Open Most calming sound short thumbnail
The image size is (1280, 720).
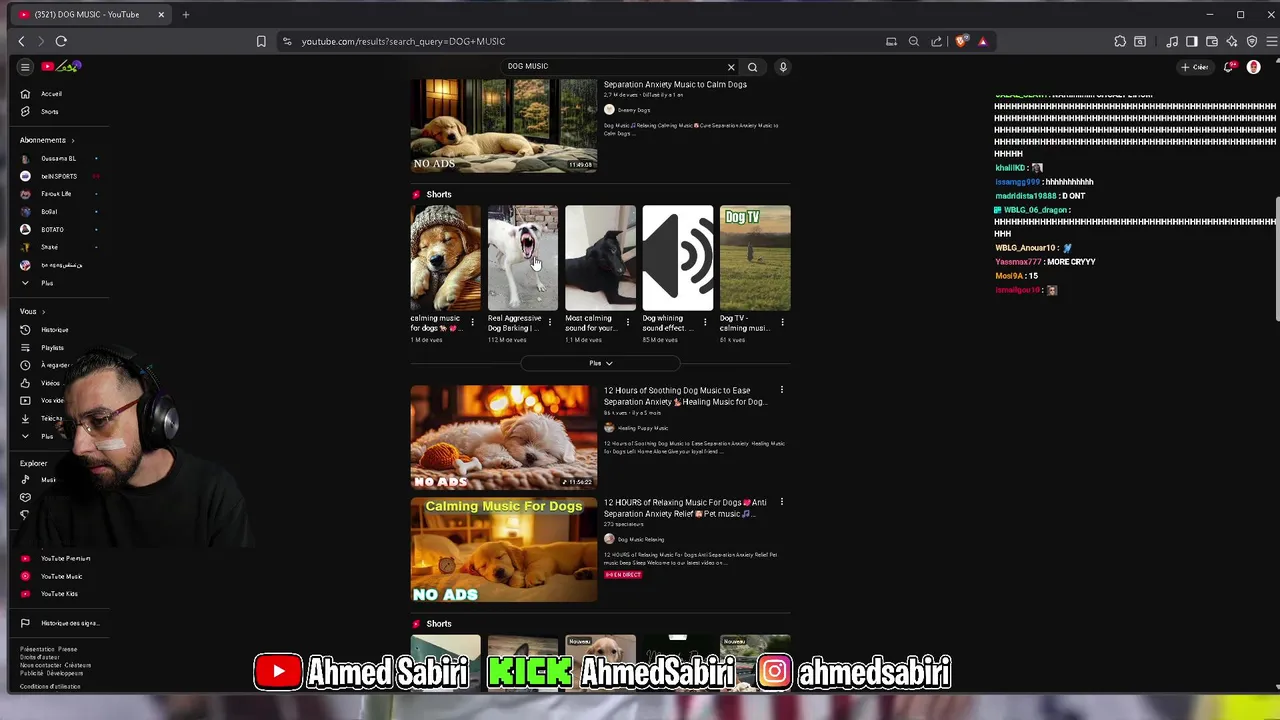pyautogui.click(x=600, y=258)
